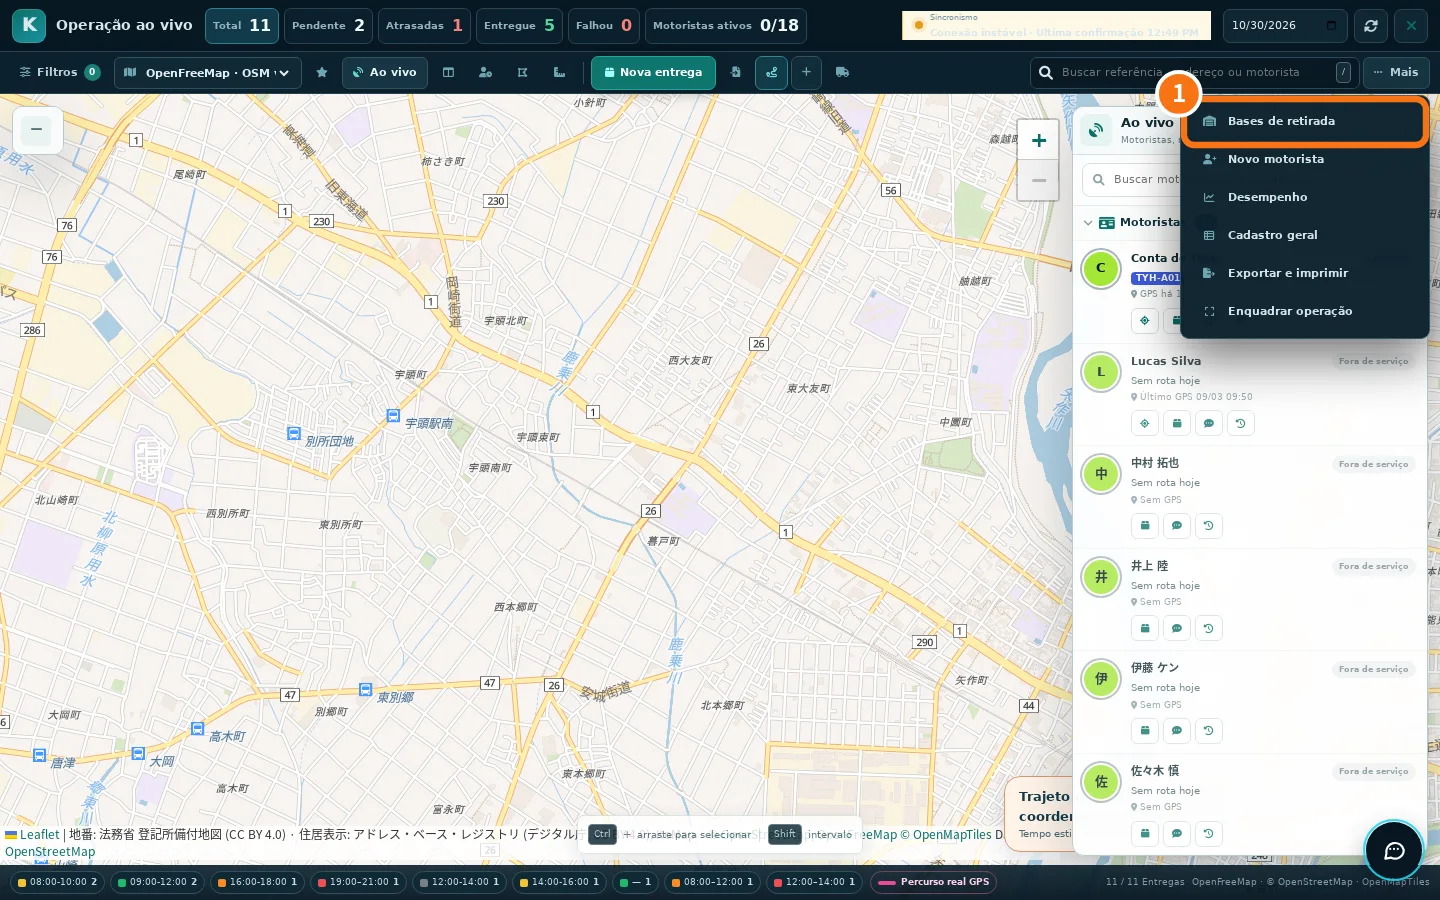Zoom in with the map plus button

pos(1039,141)
